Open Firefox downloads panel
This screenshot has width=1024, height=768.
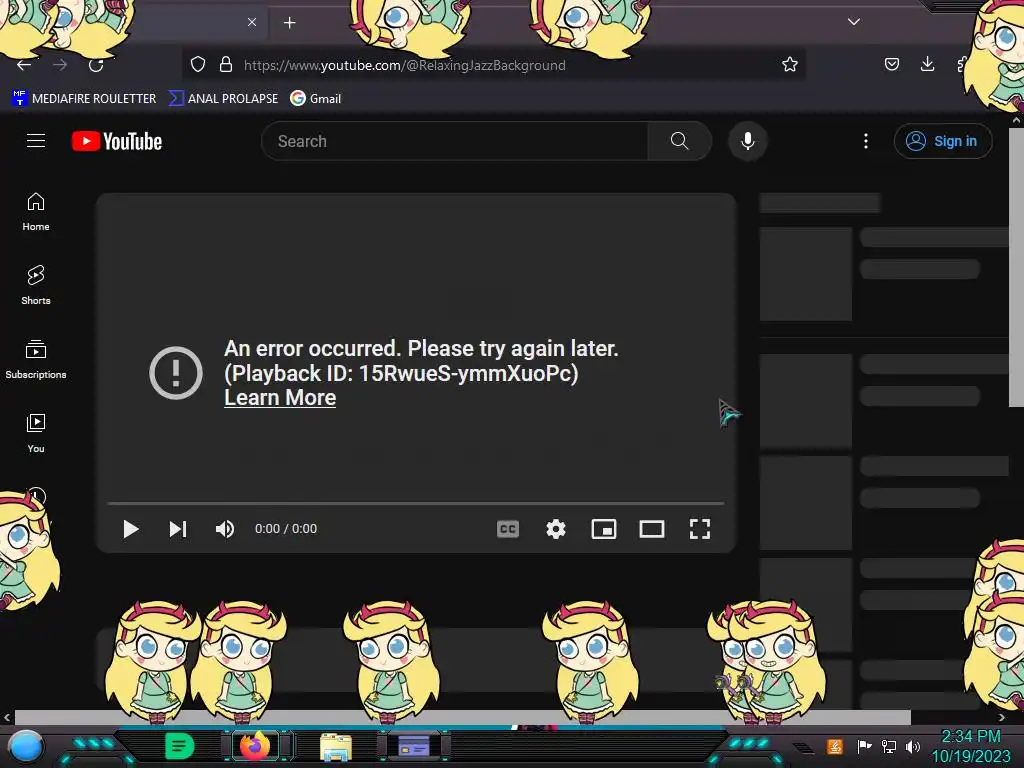coord(927,64)
